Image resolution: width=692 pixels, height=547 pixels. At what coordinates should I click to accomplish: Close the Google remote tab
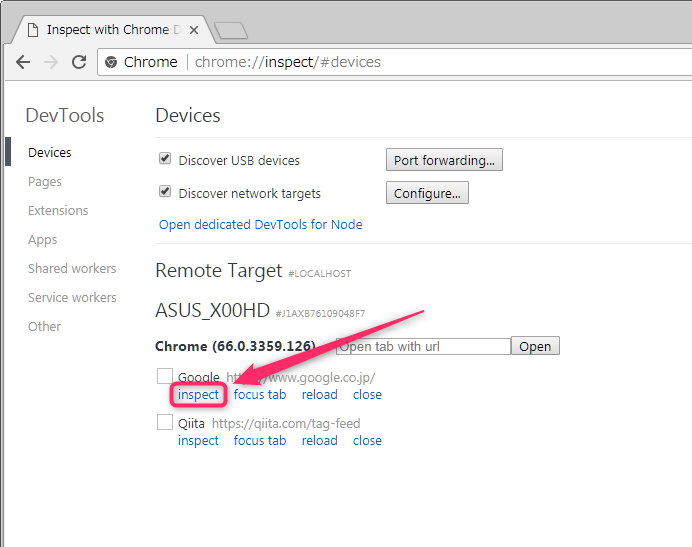tap(367, 394)
